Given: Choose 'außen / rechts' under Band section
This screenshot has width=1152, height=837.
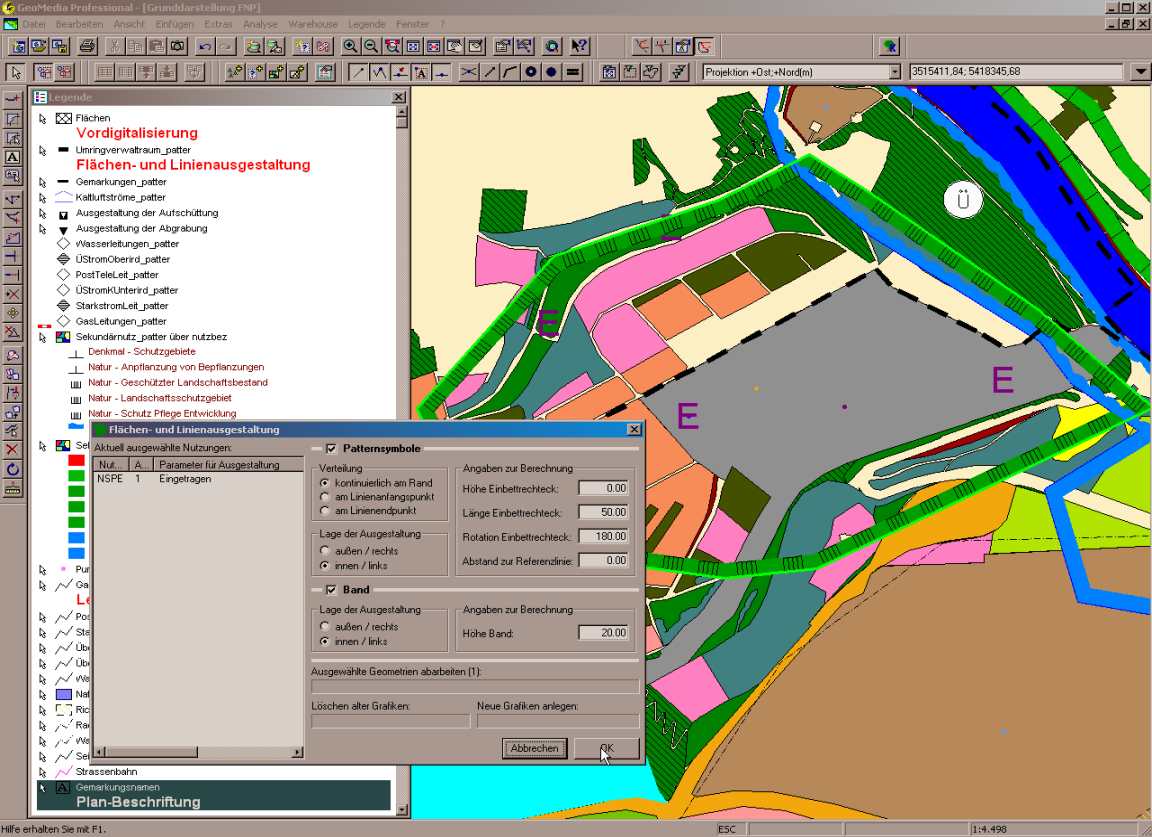Looking at the screenshot, I should pyautogui.click(x=325, y=626).
